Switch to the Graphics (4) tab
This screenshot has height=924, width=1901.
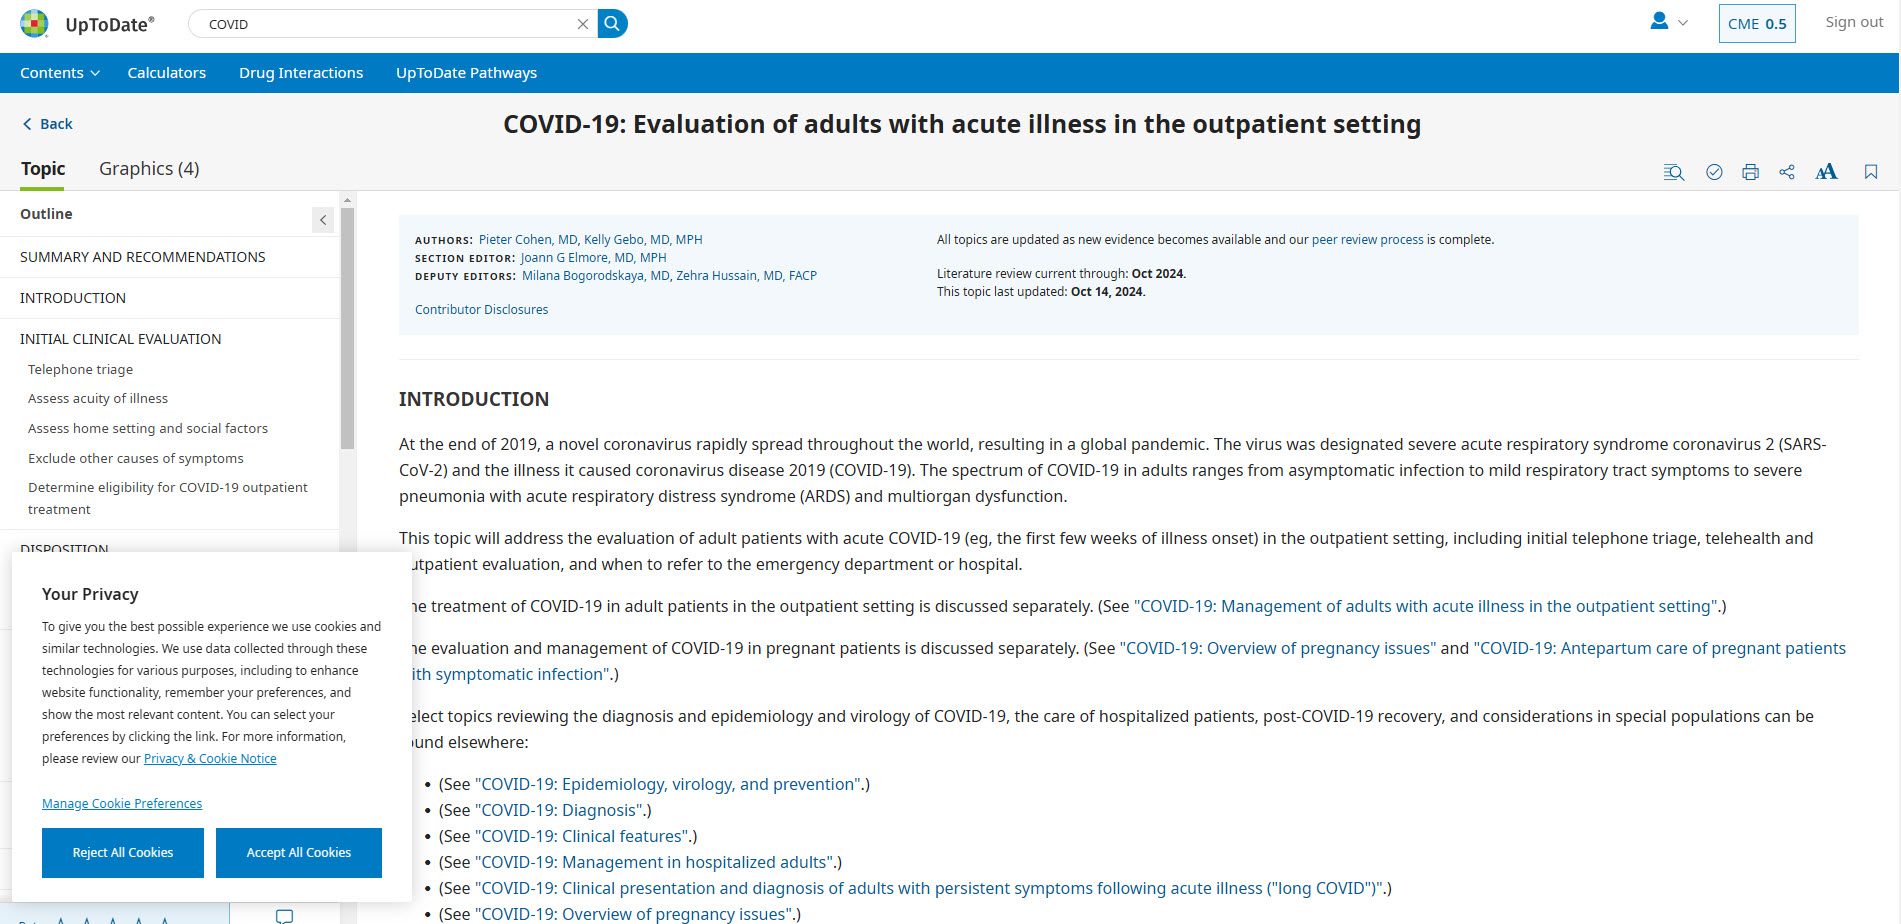pos(149,169)
